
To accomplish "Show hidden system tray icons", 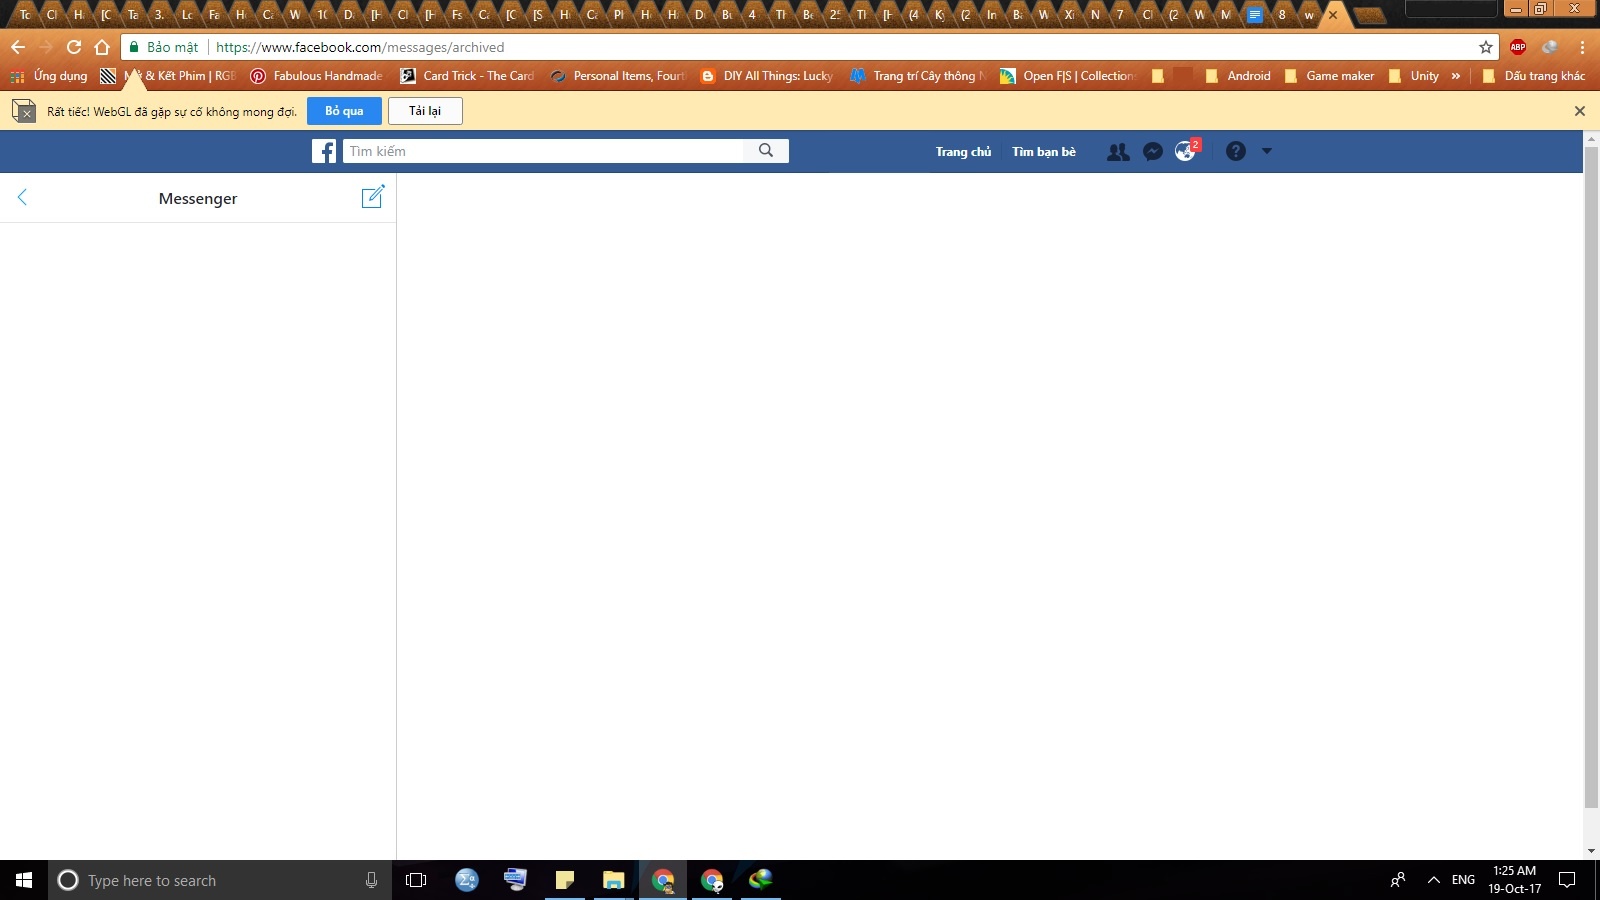I will click(x=1433, y=880).
